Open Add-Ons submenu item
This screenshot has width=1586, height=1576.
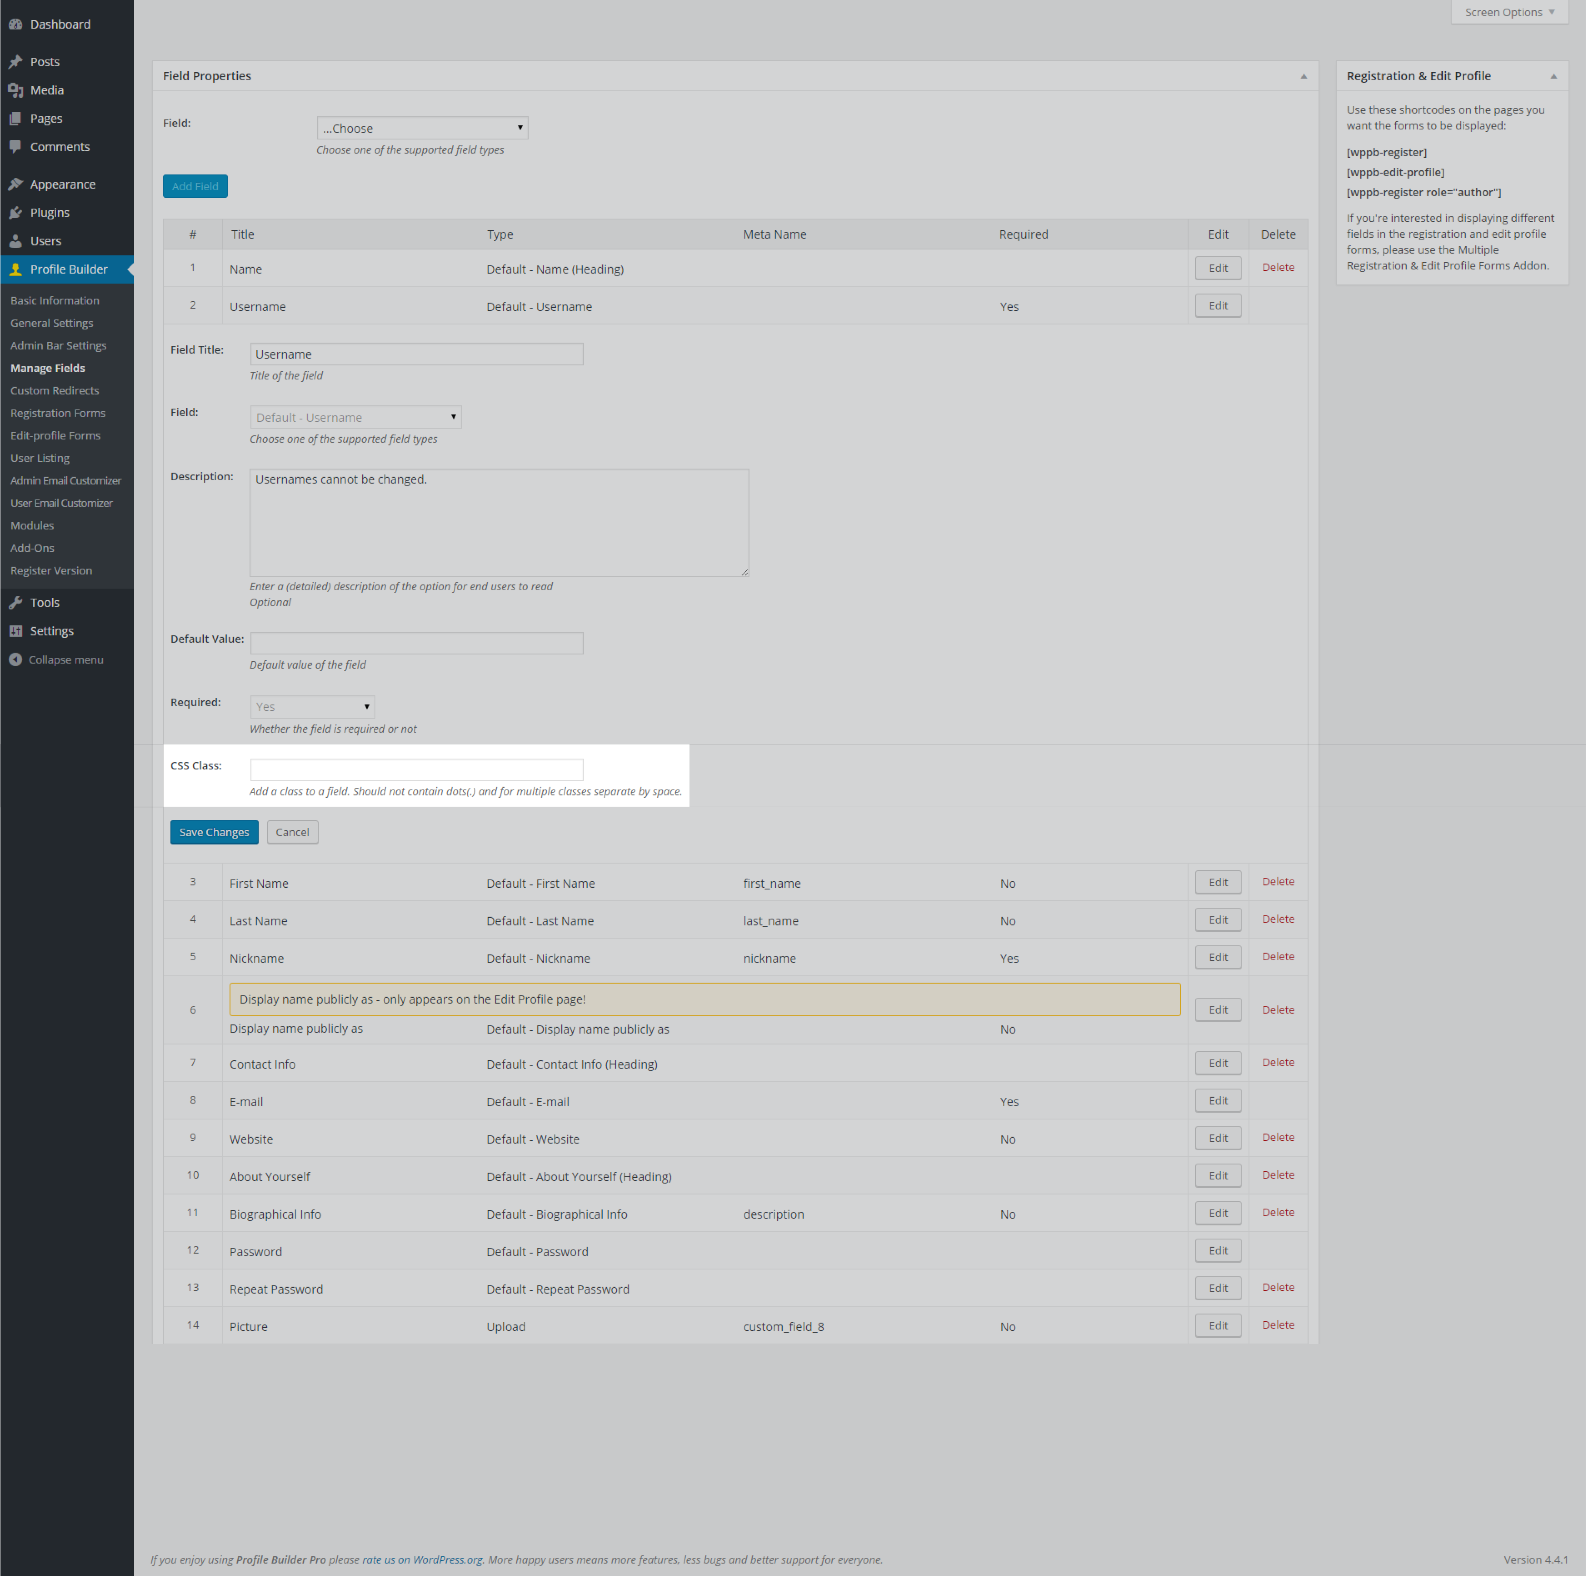coord(32,548)
